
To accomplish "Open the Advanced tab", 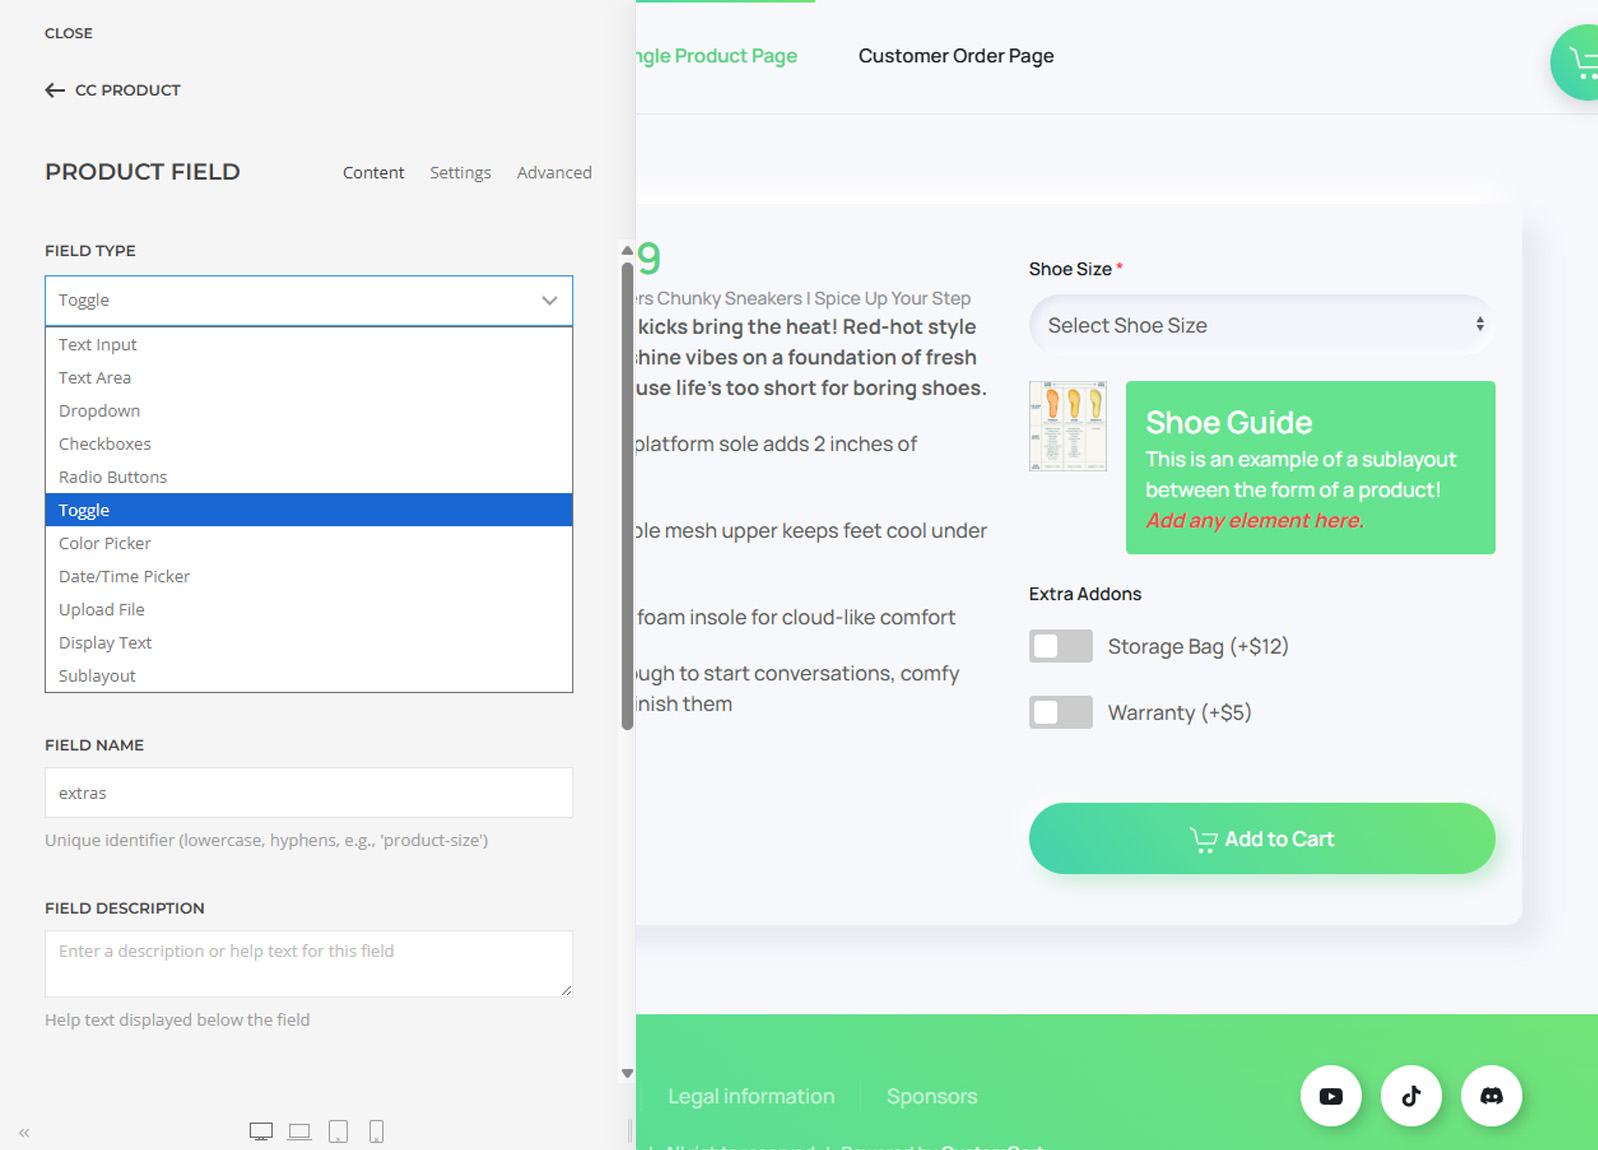I will click(x=554, y=172).
